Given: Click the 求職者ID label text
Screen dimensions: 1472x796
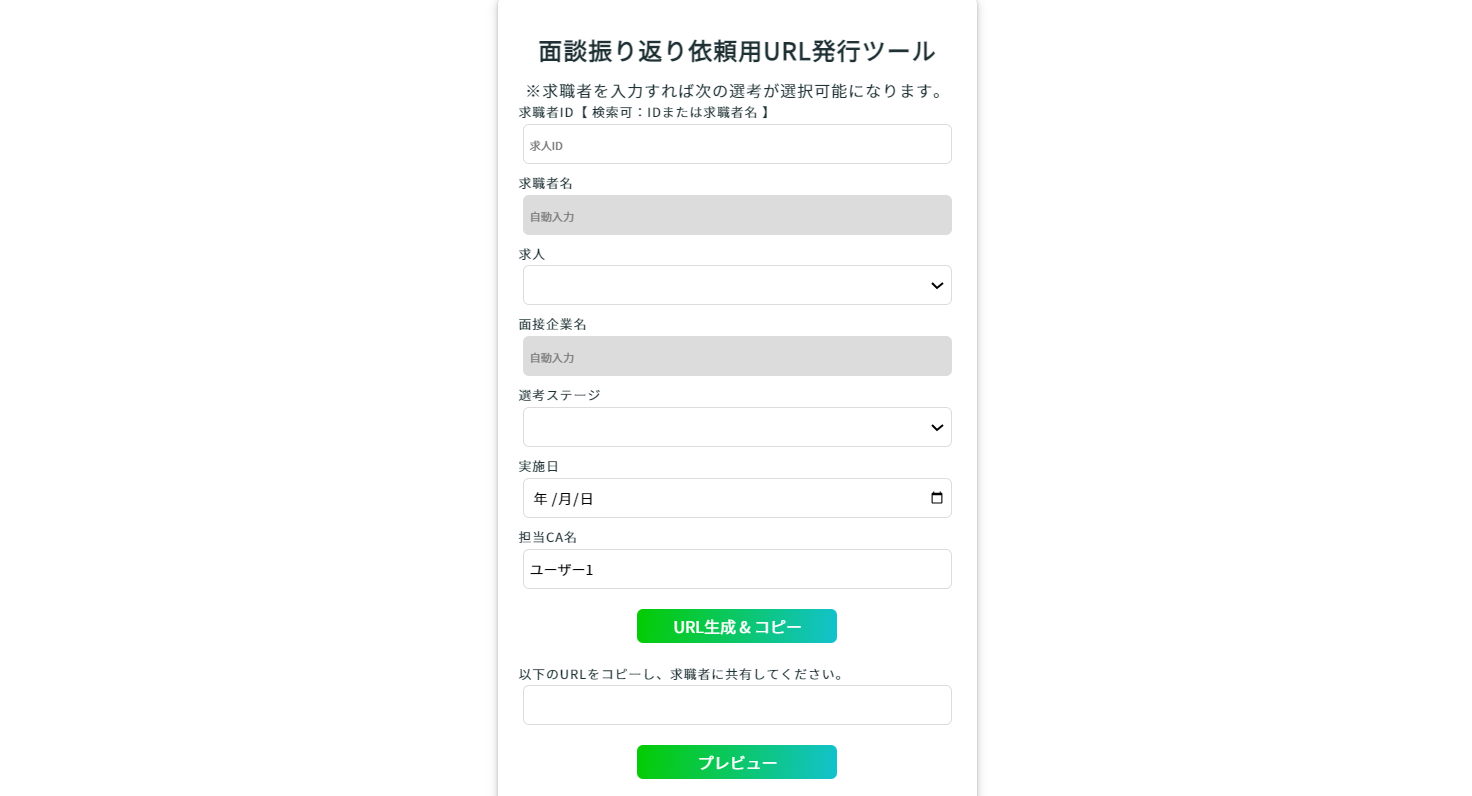Looking at the screenshot, I should [x=546, y=112].
